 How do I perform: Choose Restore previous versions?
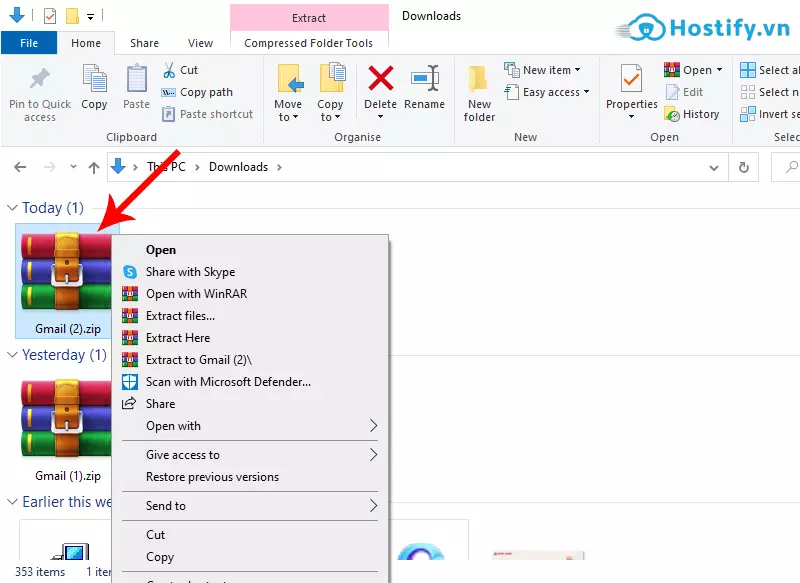(250, 477)
